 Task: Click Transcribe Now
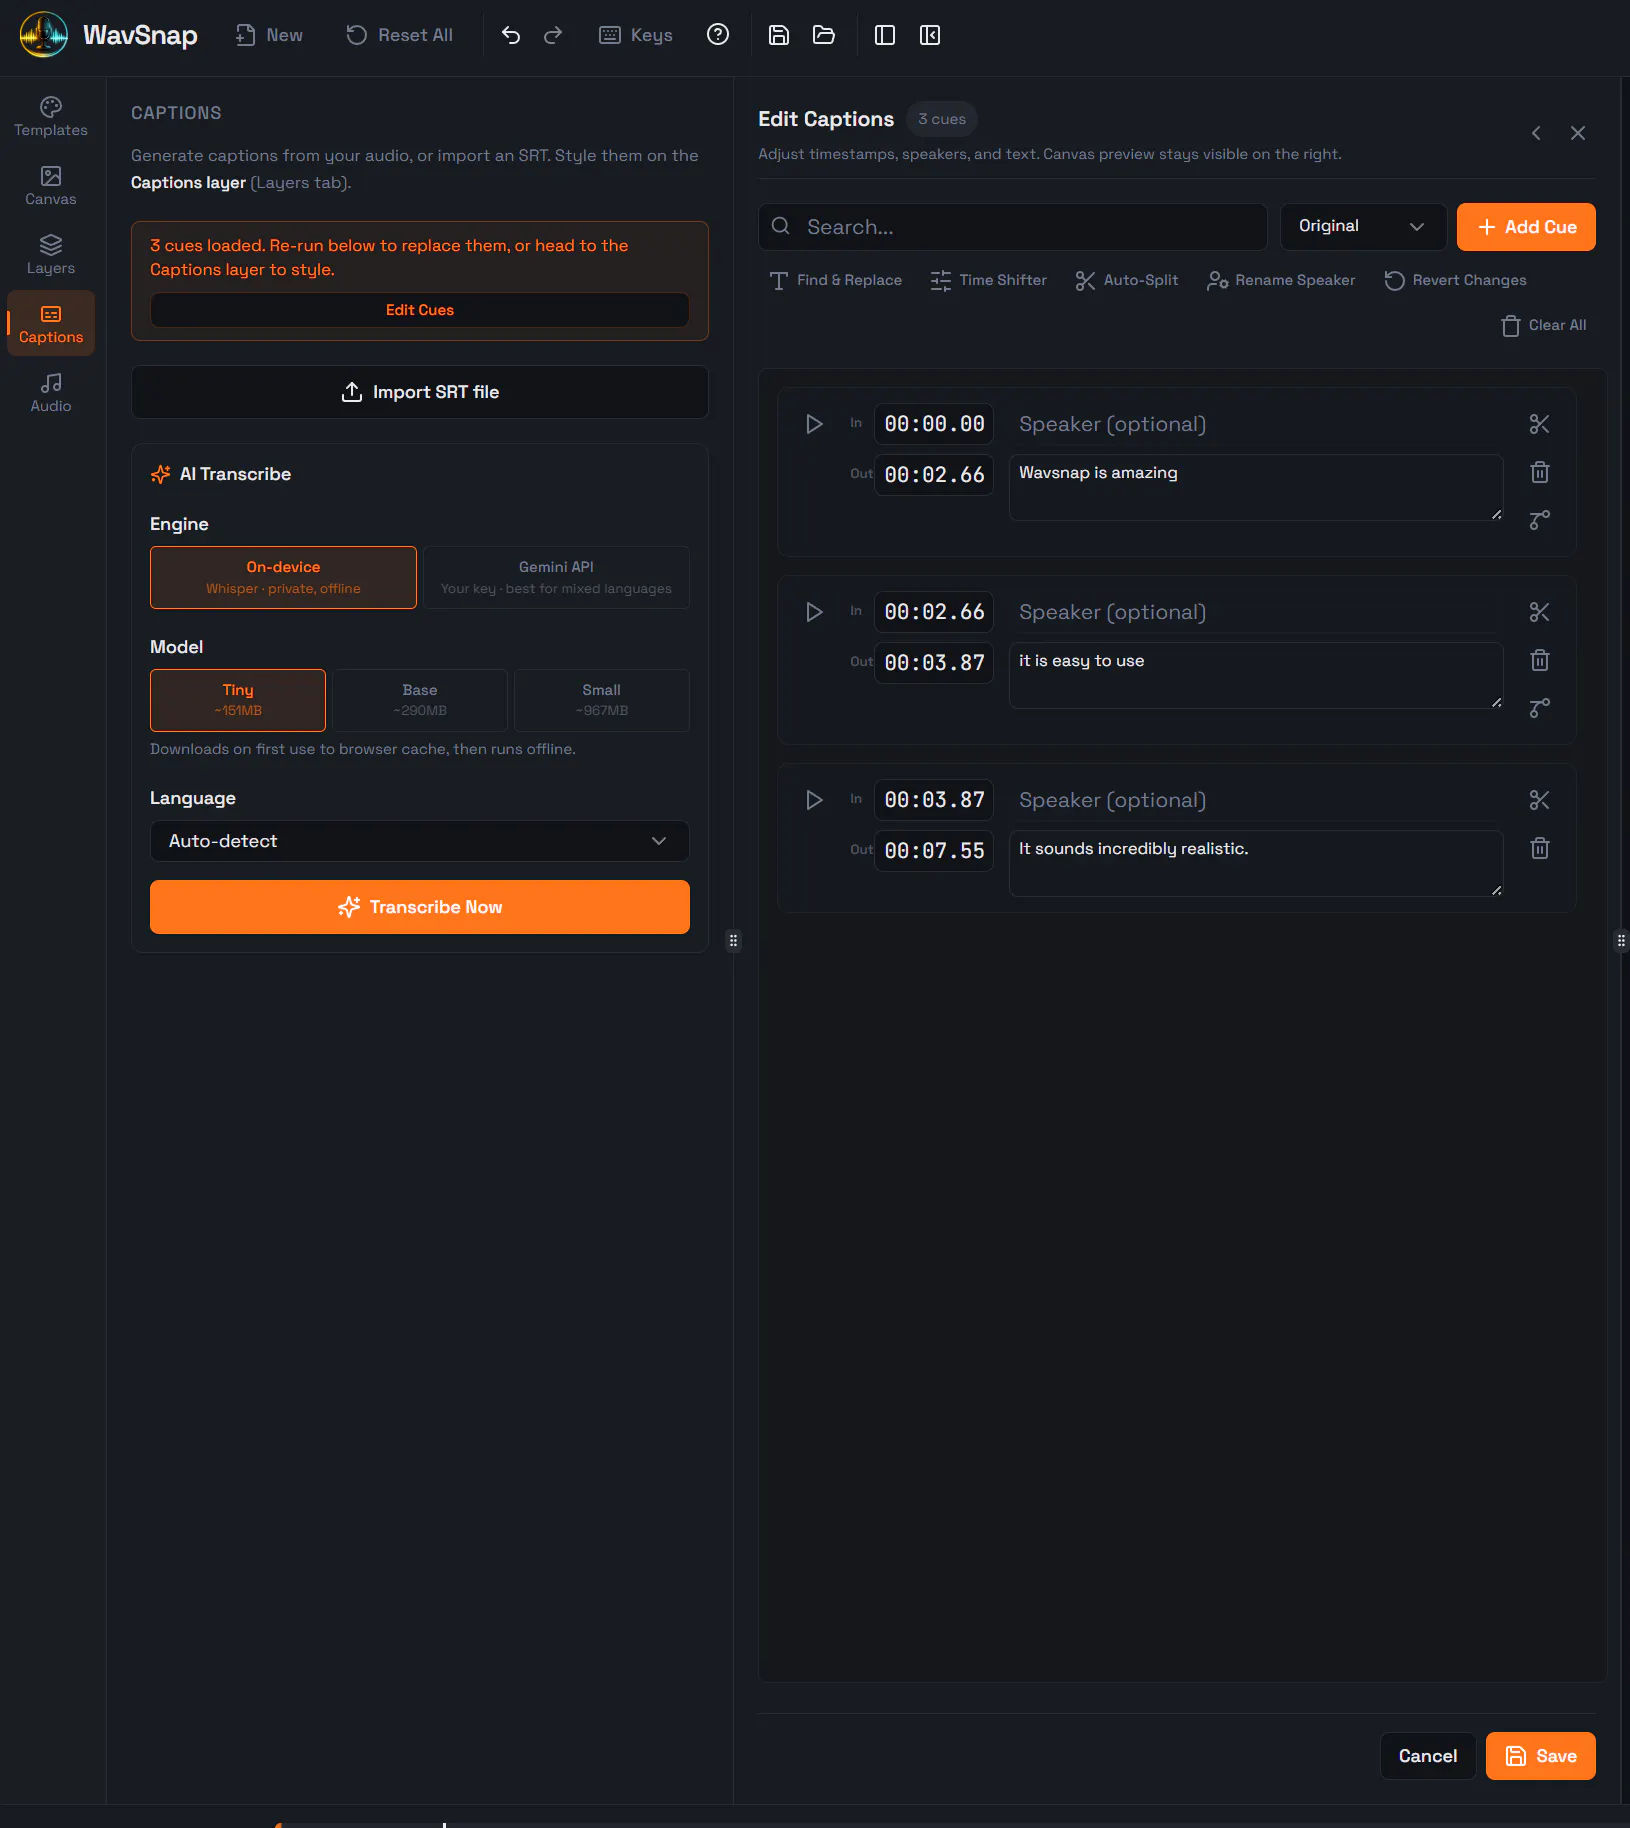pyautogui.click(x=420, y=907)
